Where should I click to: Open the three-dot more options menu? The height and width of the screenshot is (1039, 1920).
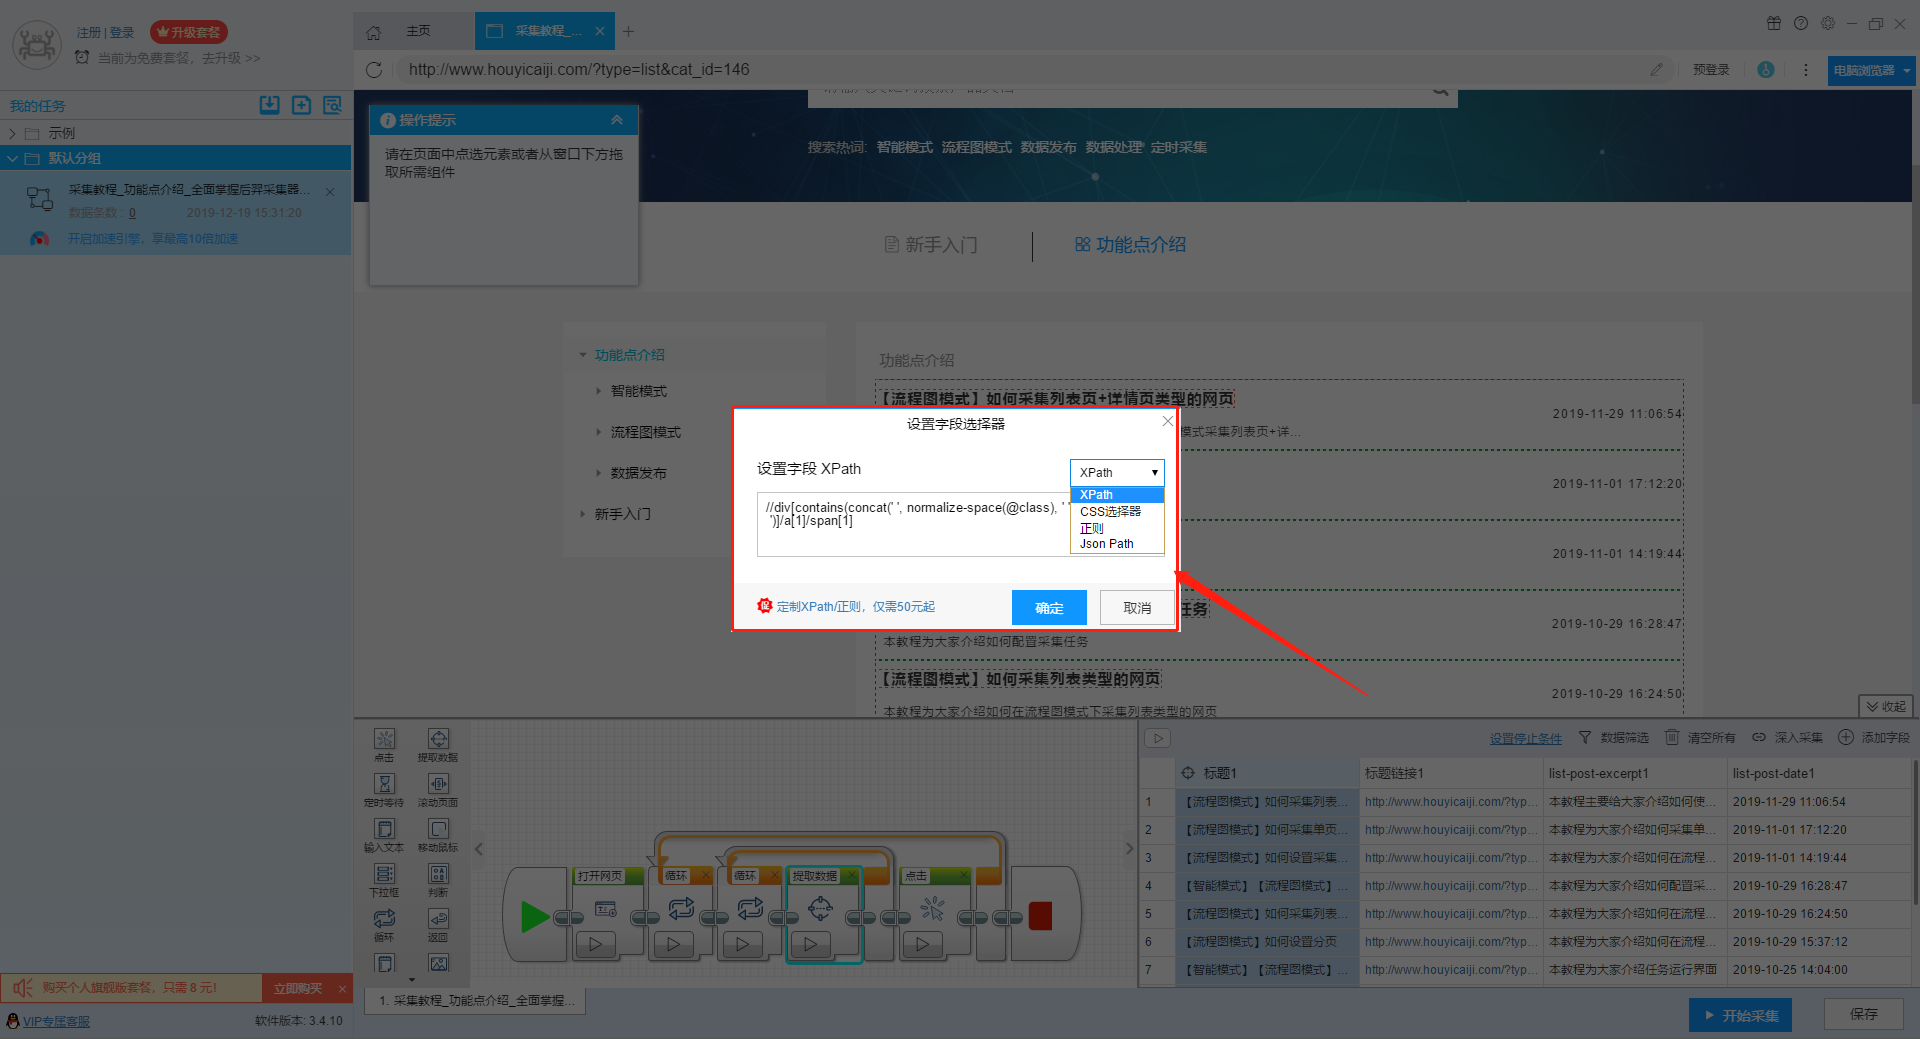pyautogui.click(x=1805, y=70)
